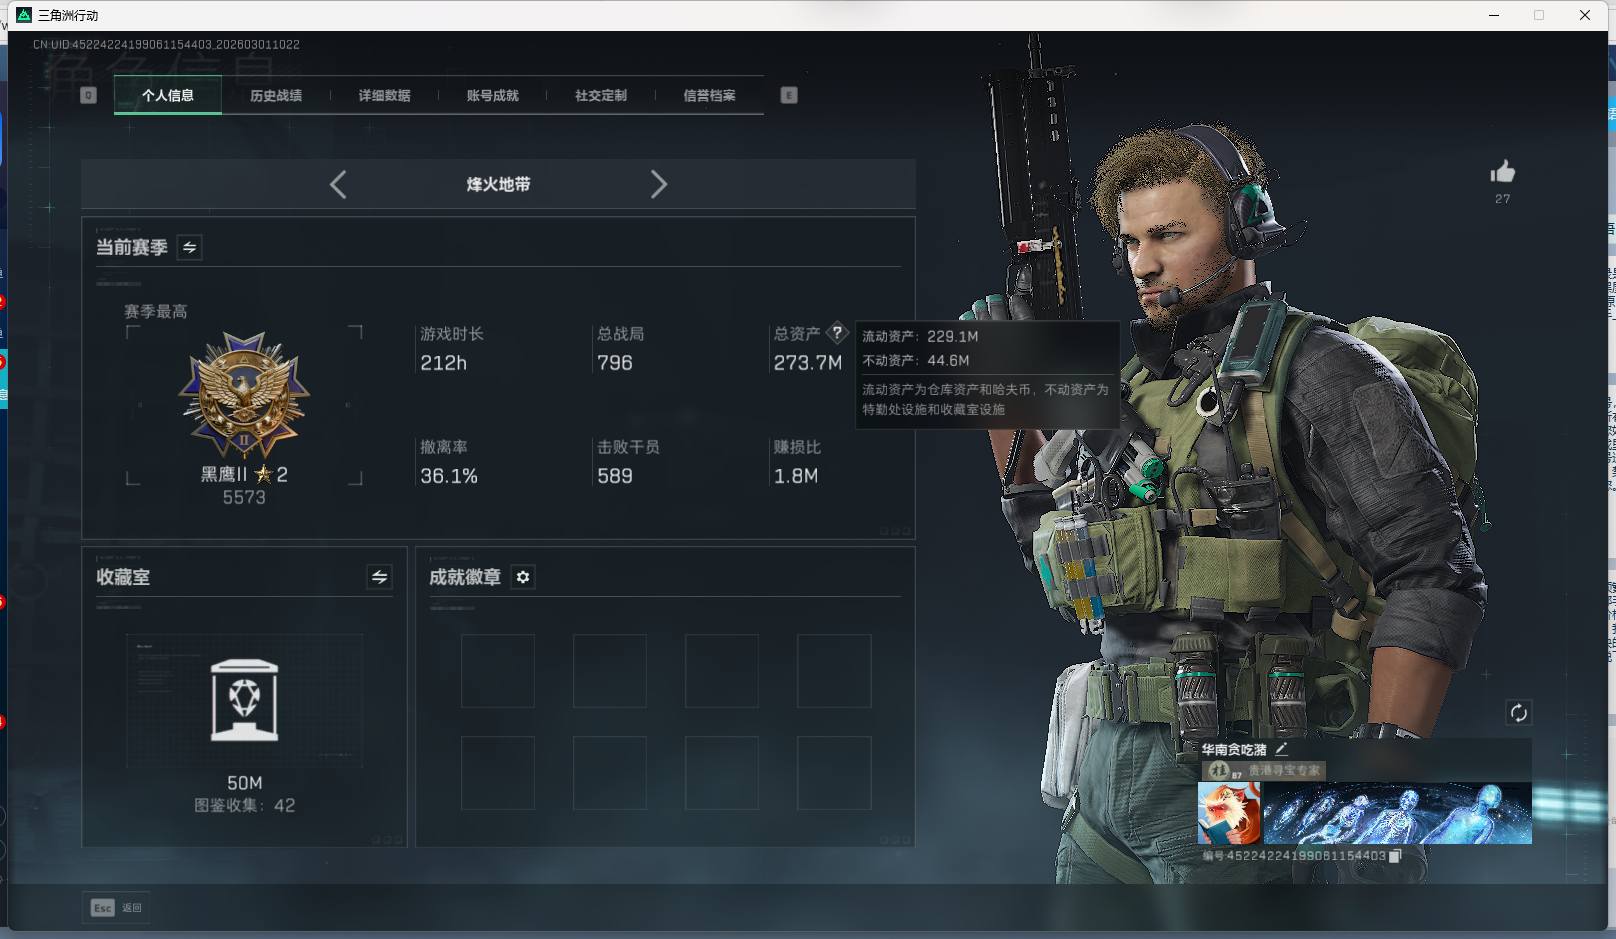1616x939 pixels.
Task: Click the 273.7M 总资产 value
Action: tap(808, 363)
